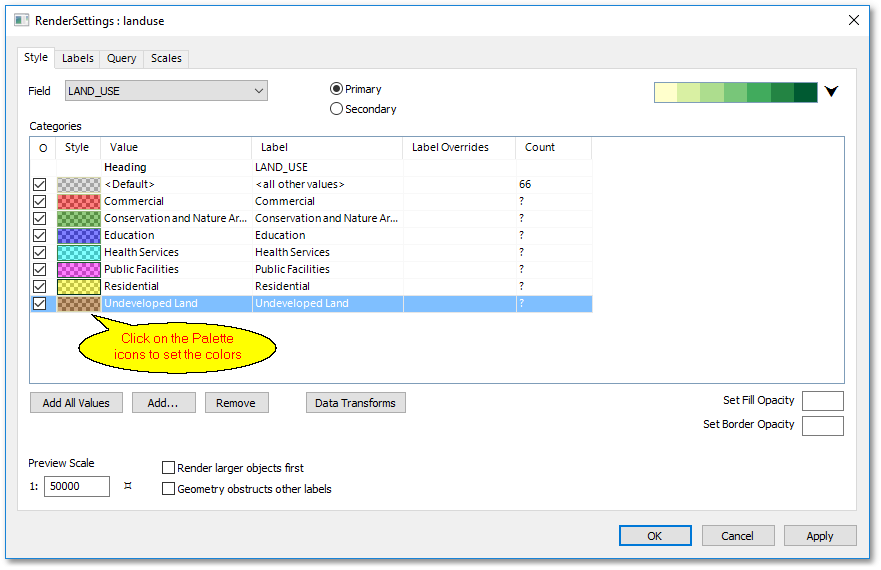Screen dimensions: 881x570
Task: Expand the color ramp dropdown arrow
Action: point(832,91)
